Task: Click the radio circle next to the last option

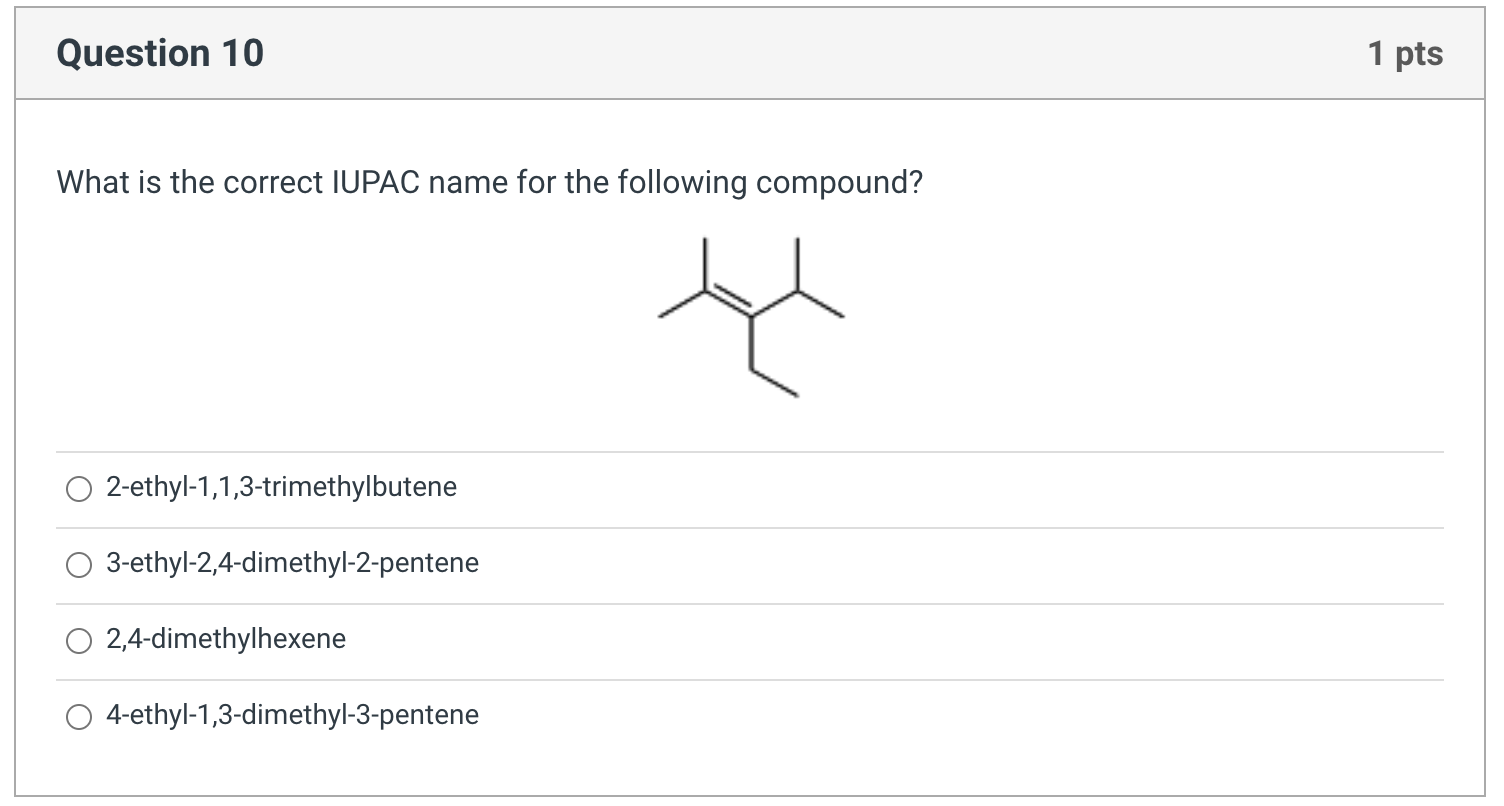Action: [x=78, y=717]
